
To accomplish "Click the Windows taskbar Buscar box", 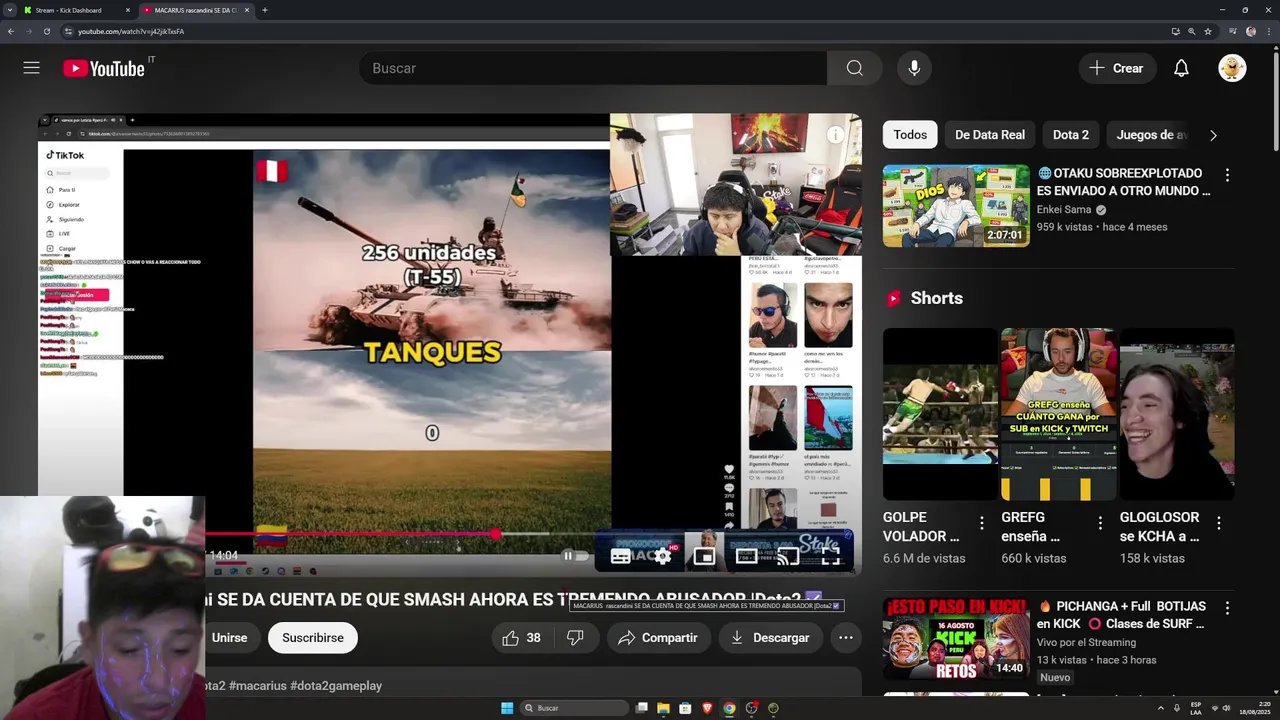I will pyautogui.click(x=573, y=708).
